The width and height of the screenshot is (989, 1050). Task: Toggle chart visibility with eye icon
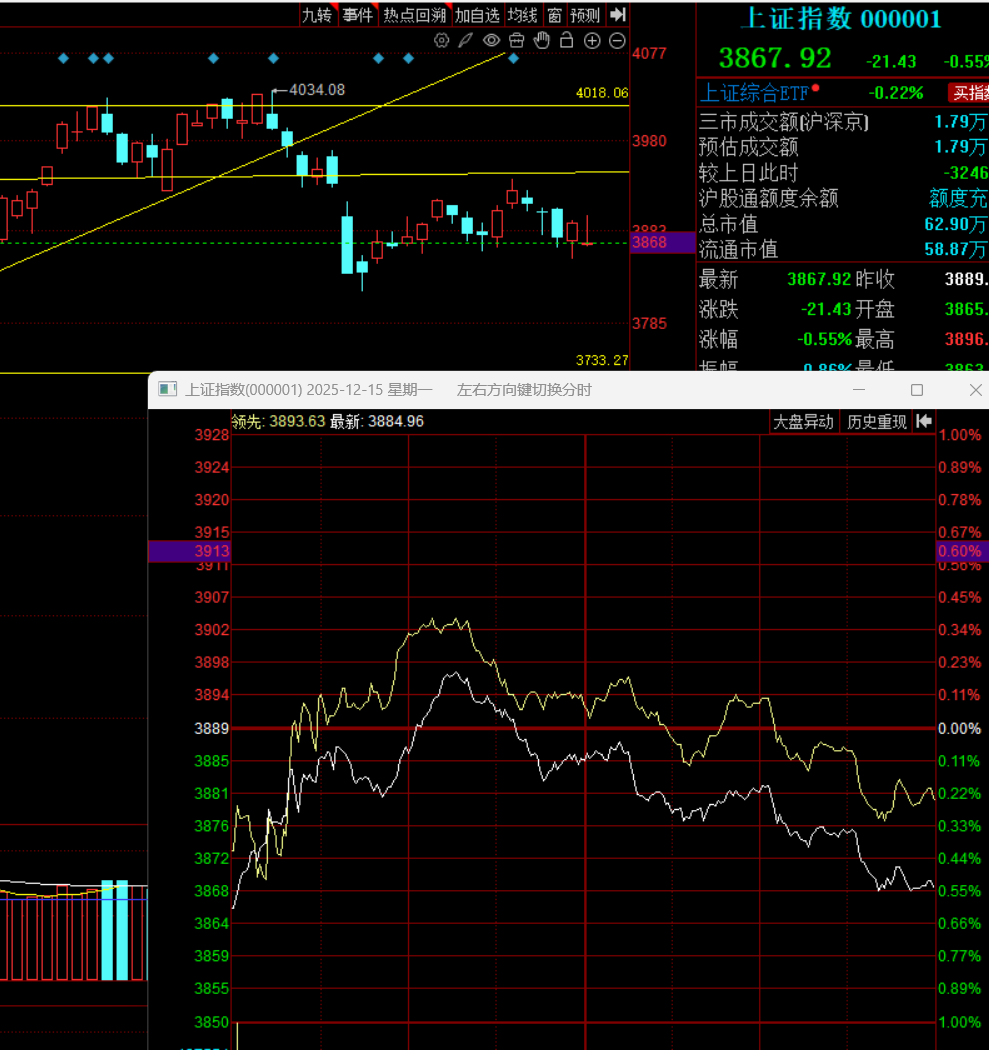click(x=491, y=40)
